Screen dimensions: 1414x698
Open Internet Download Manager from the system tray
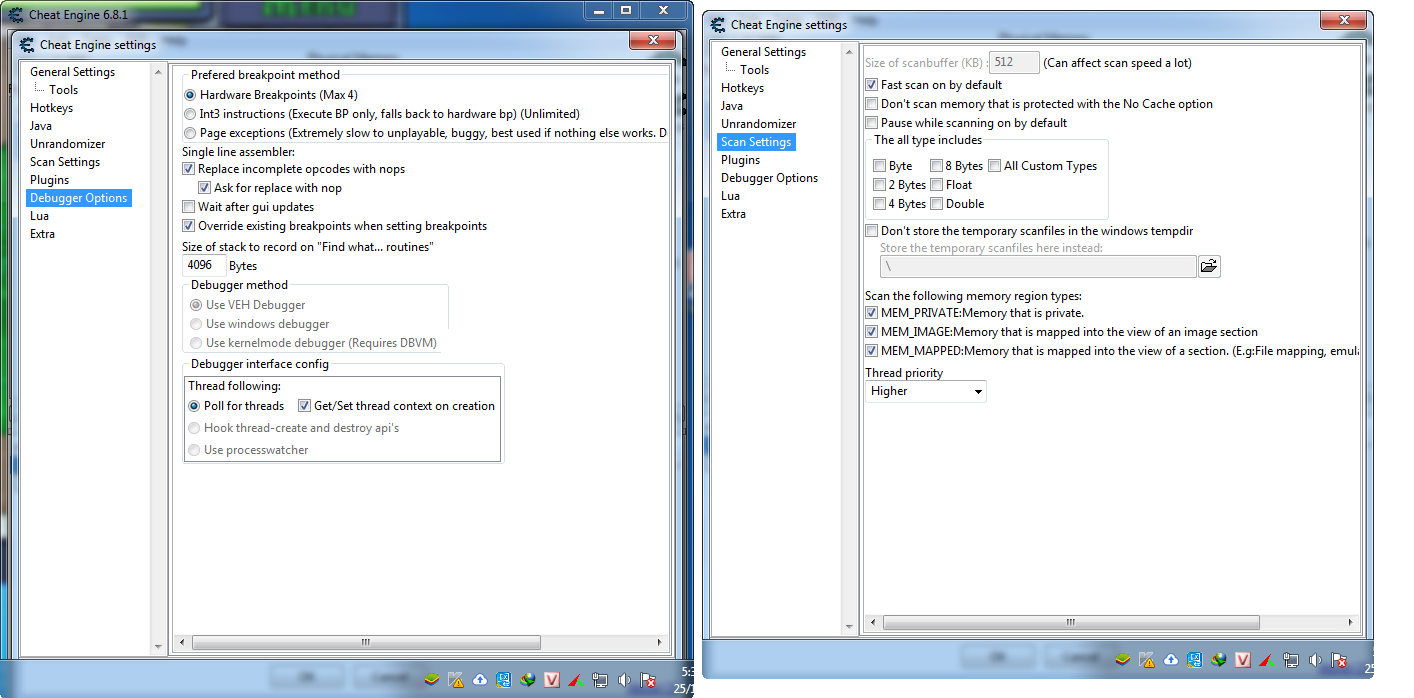1218,660
